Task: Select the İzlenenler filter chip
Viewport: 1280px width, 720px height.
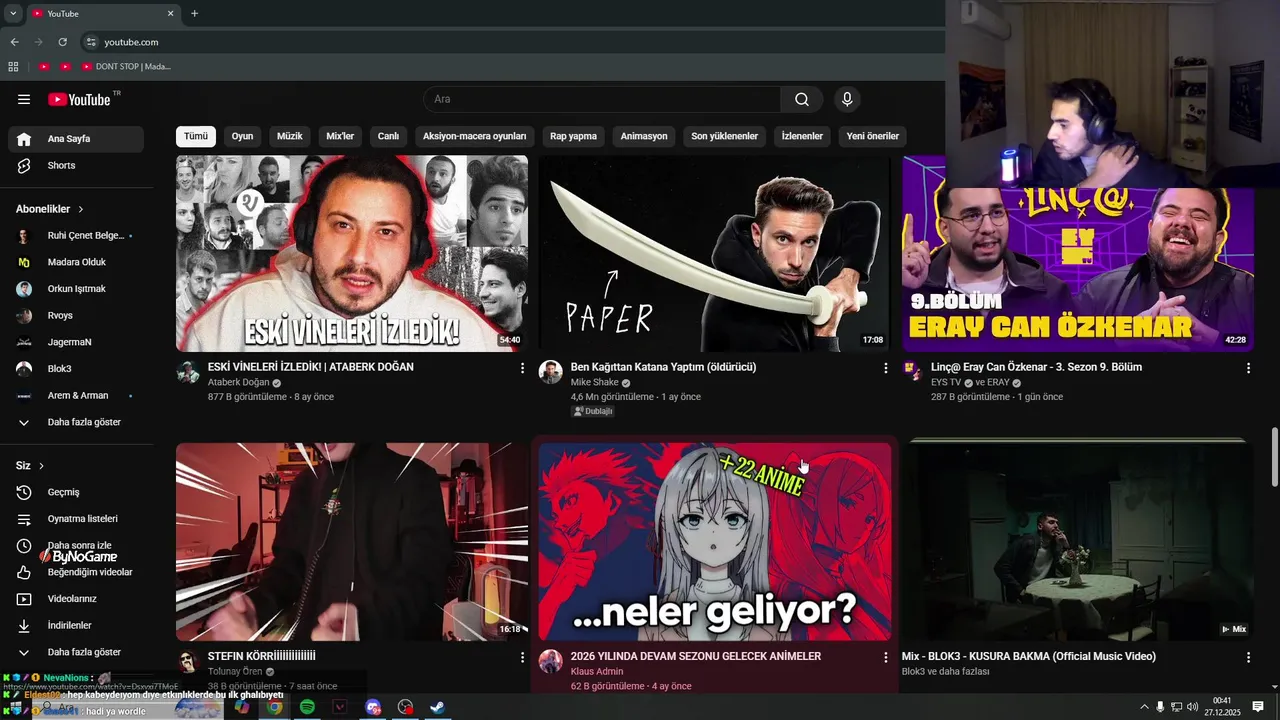Action: (x=802, y=136)
